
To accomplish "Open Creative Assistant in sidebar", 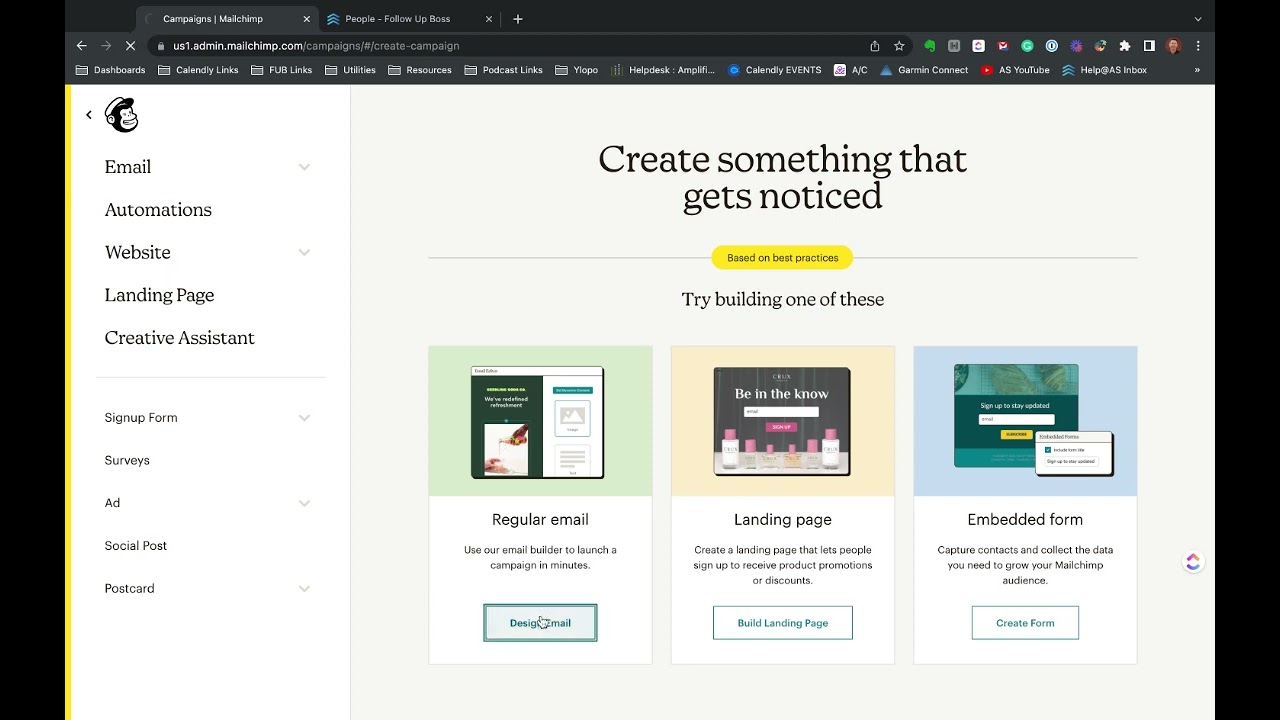I will point(179,338).
